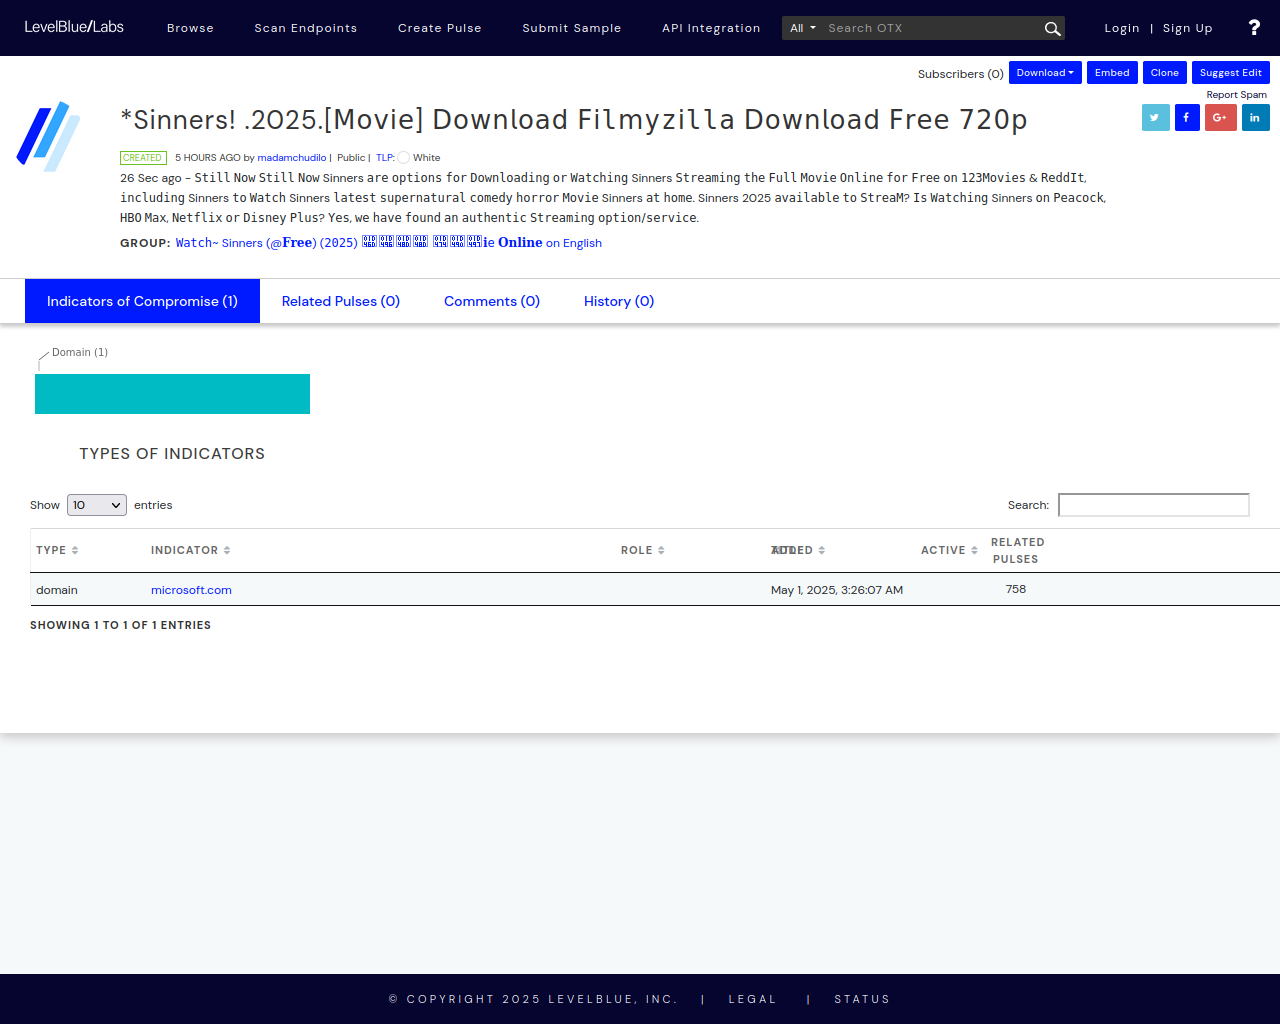
Task: Toggle sort on Active column
Action: click(949, 550)
